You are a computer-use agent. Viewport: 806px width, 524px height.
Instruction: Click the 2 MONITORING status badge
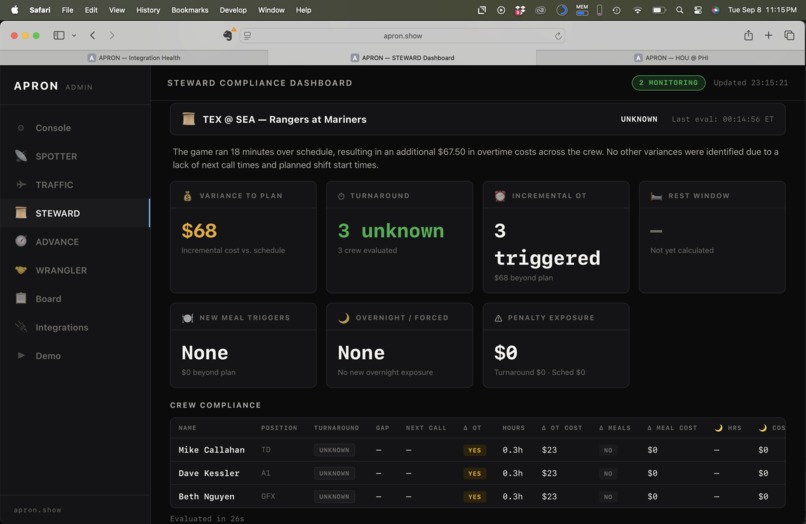click(x=668, y=82)
